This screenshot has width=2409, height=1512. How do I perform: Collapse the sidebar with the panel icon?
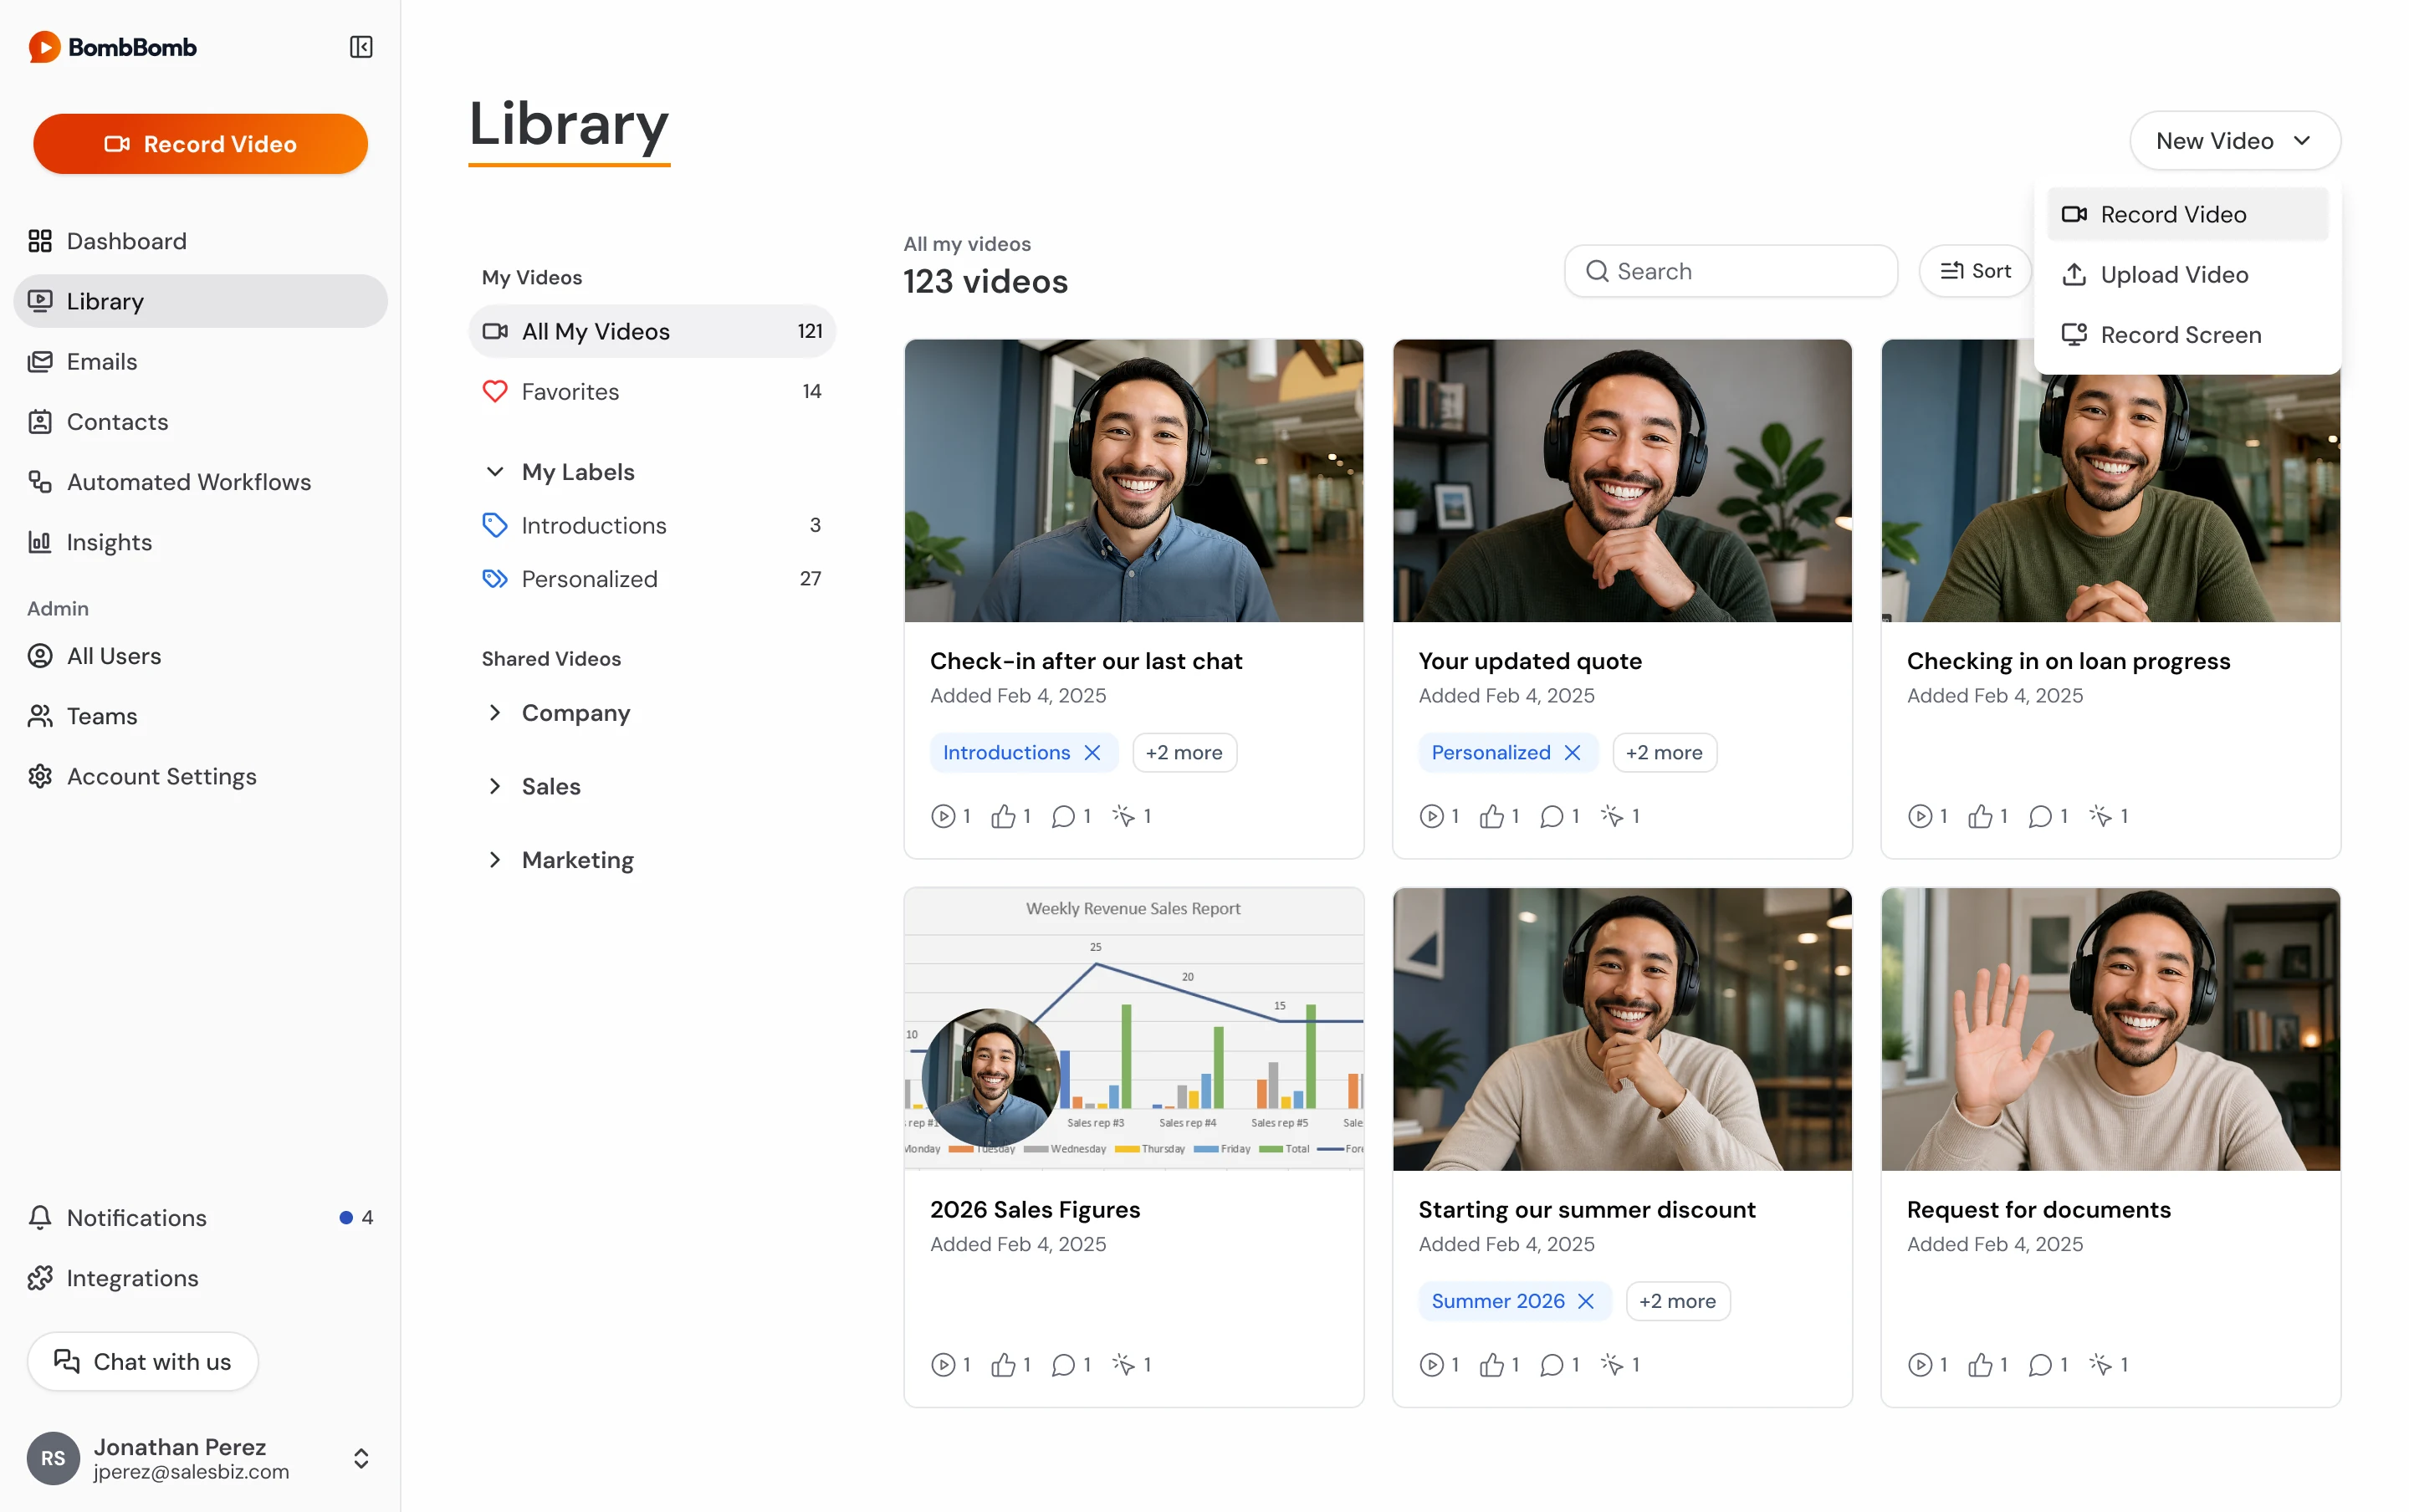[x=361, y=47]
